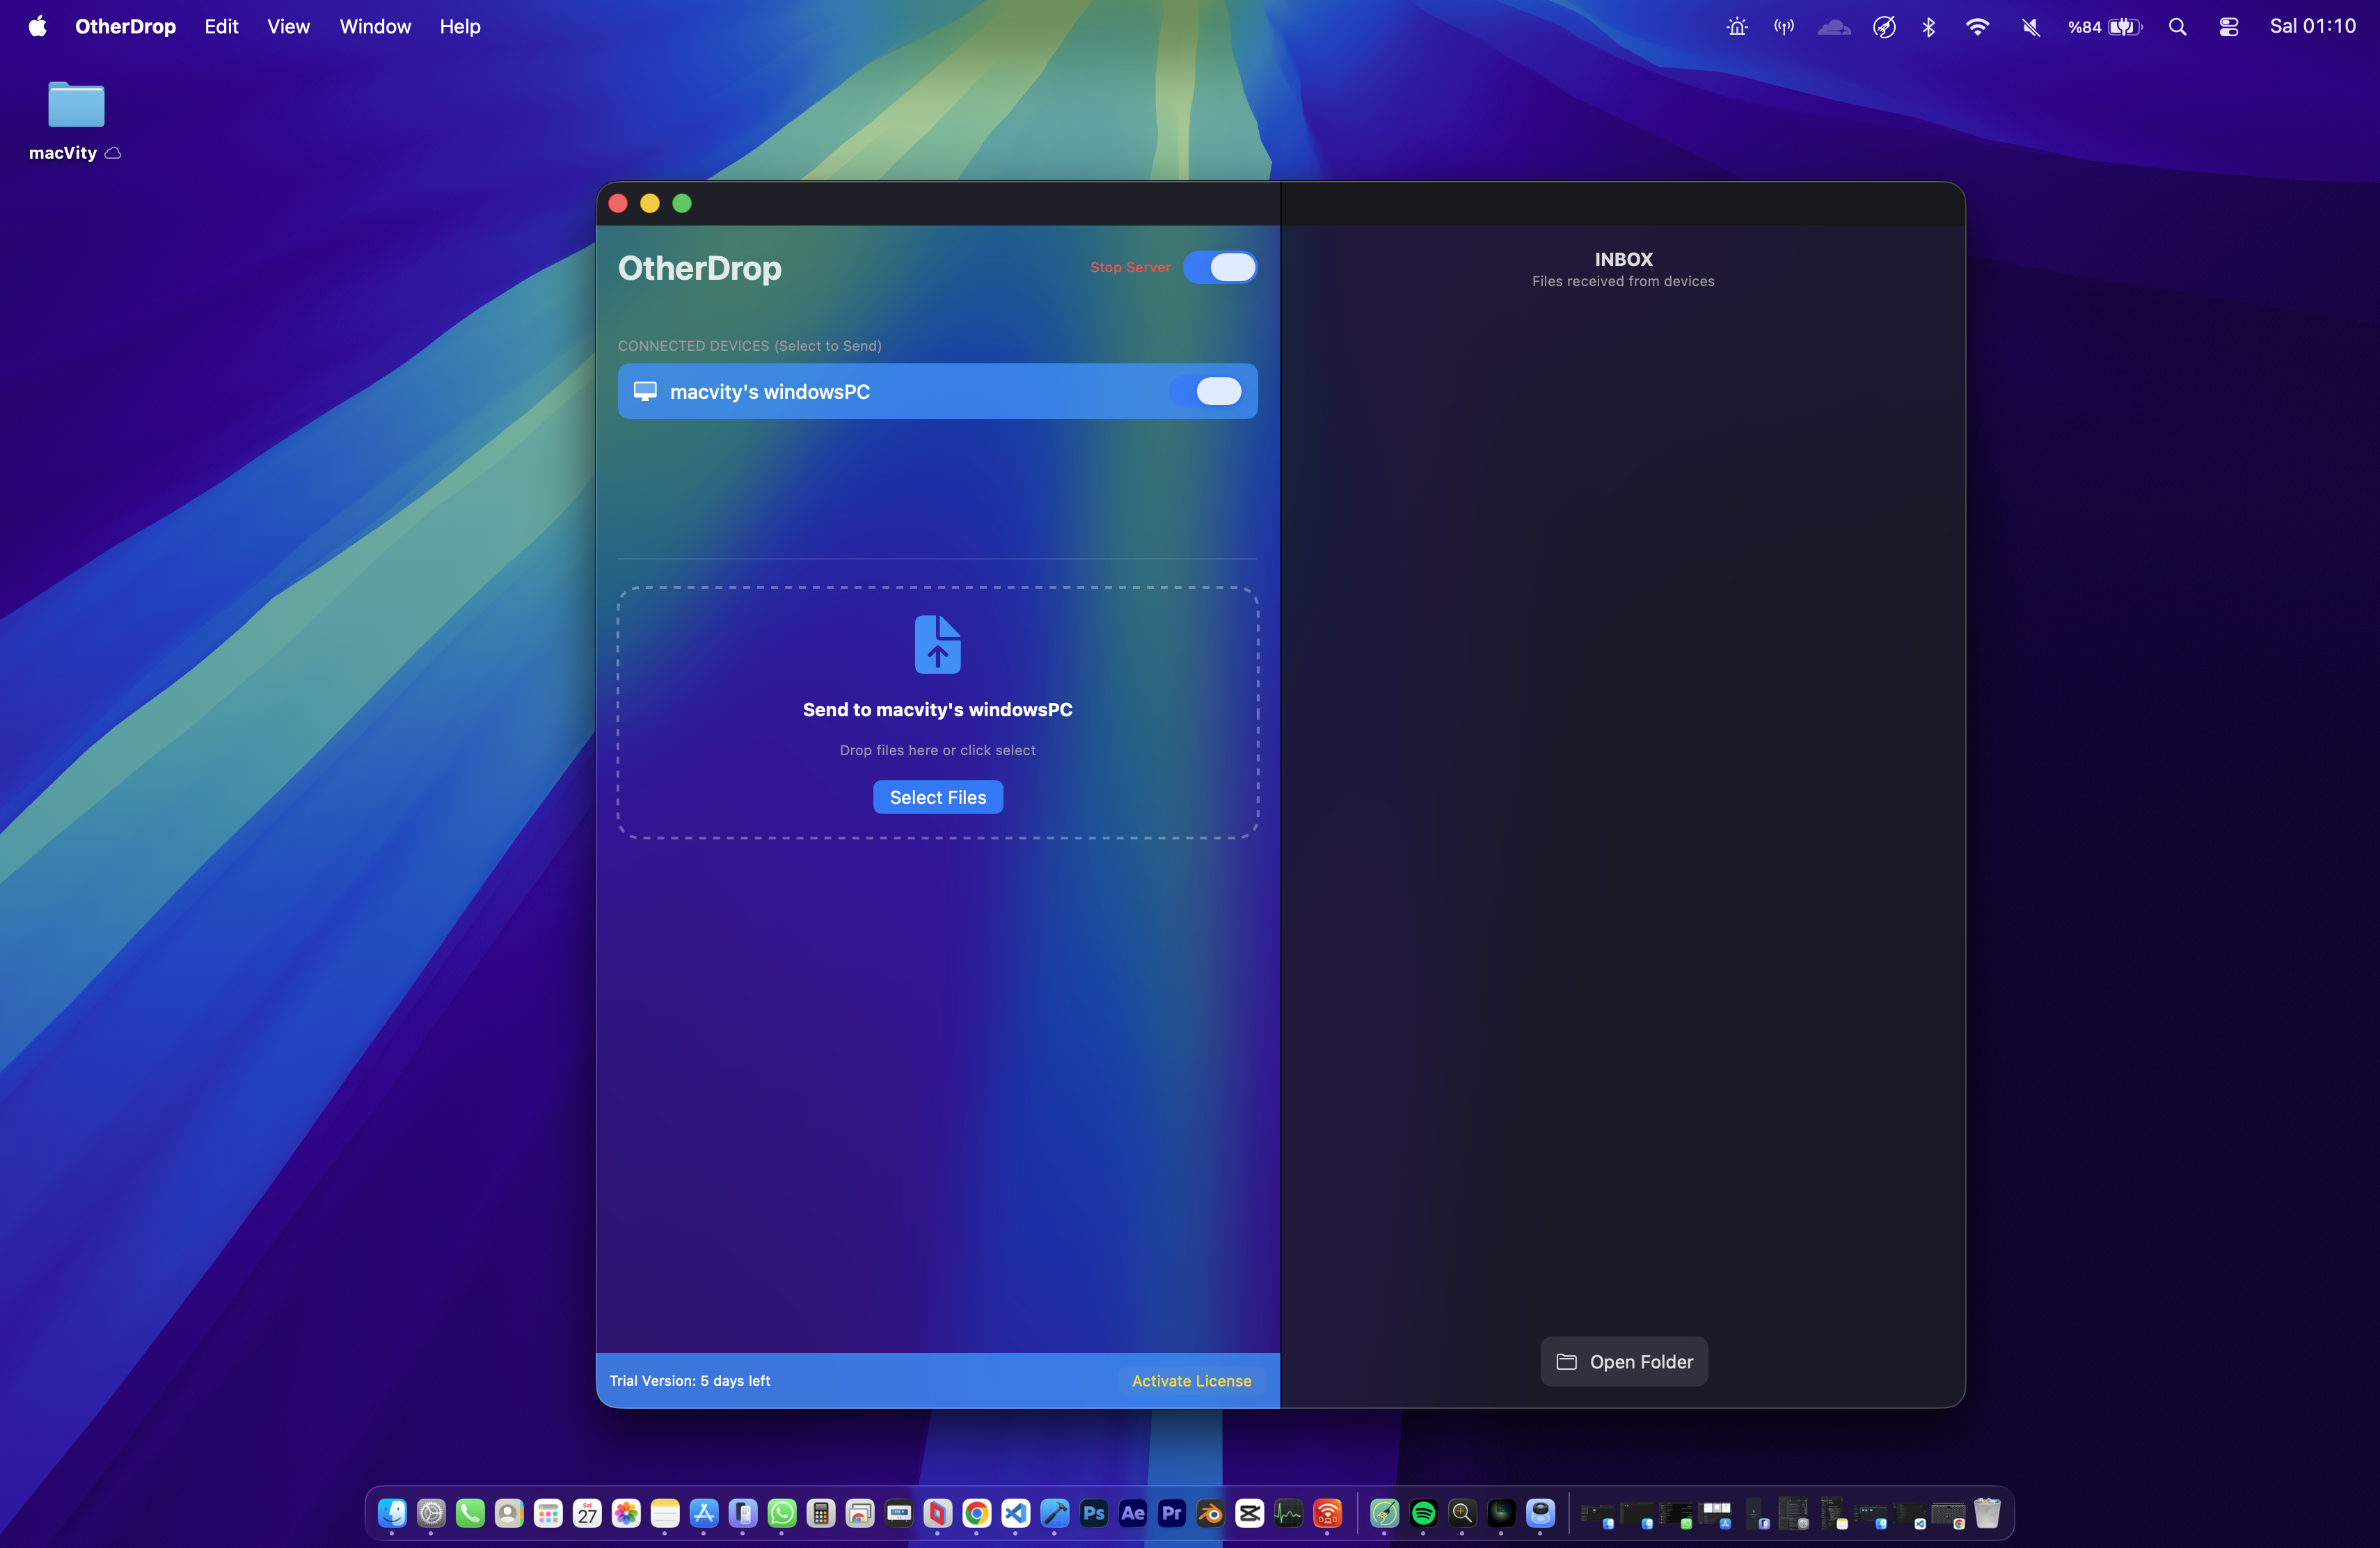
Task: Toggle macvity's windowsPC device switch
Action: click(x=1208, y=391)
